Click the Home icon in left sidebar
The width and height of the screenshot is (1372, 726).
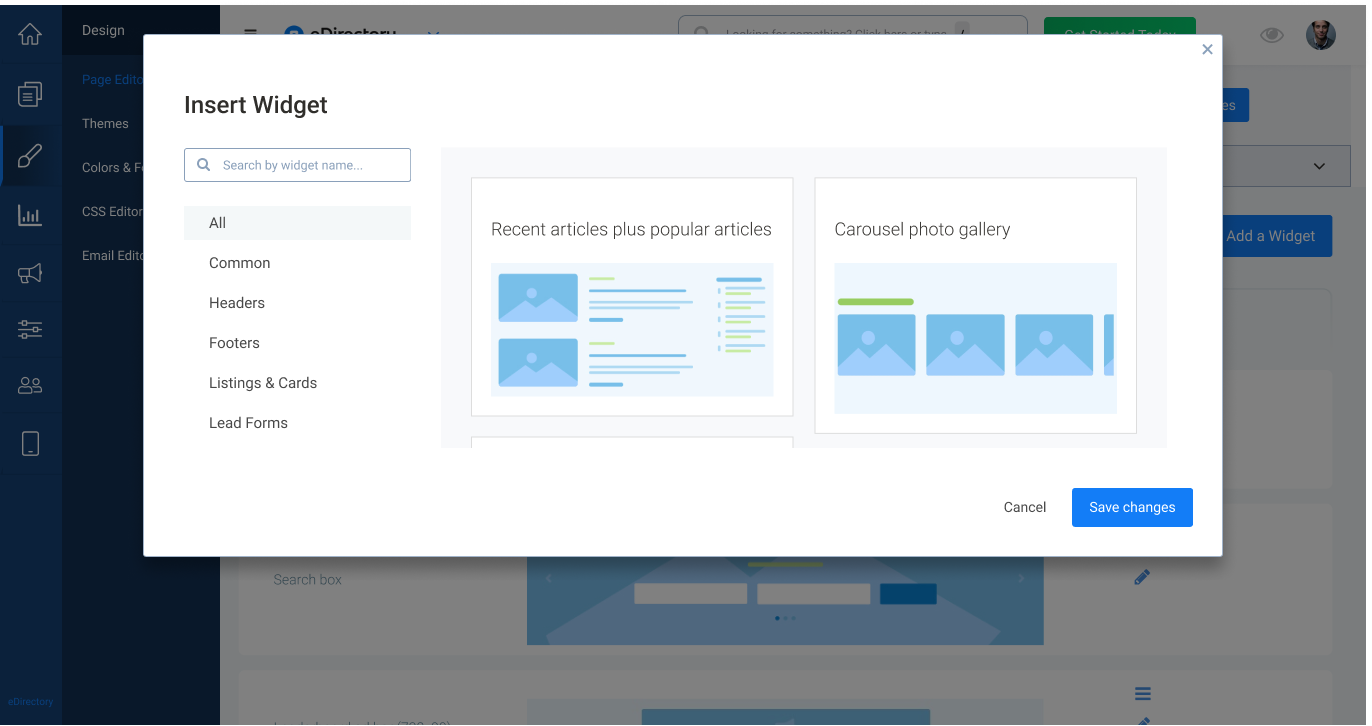pyautogui.click(x=30, y=34)
